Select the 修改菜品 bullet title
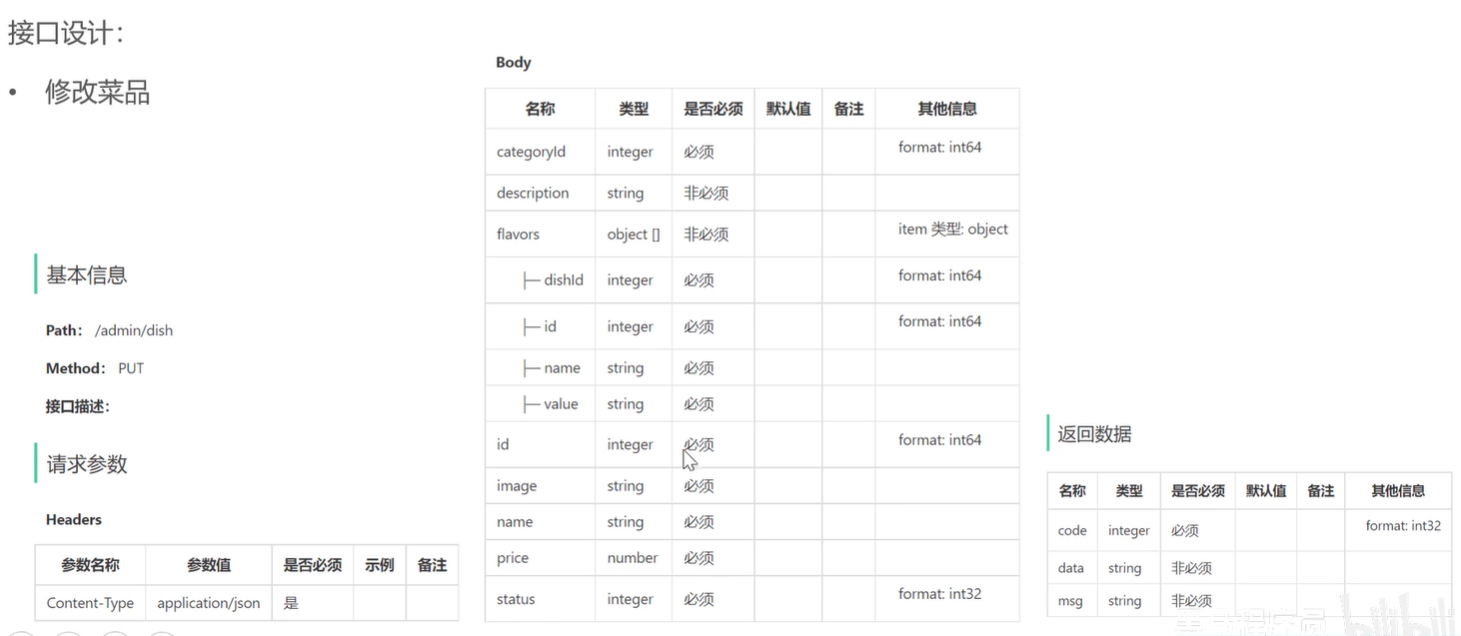 pos(97,93)
